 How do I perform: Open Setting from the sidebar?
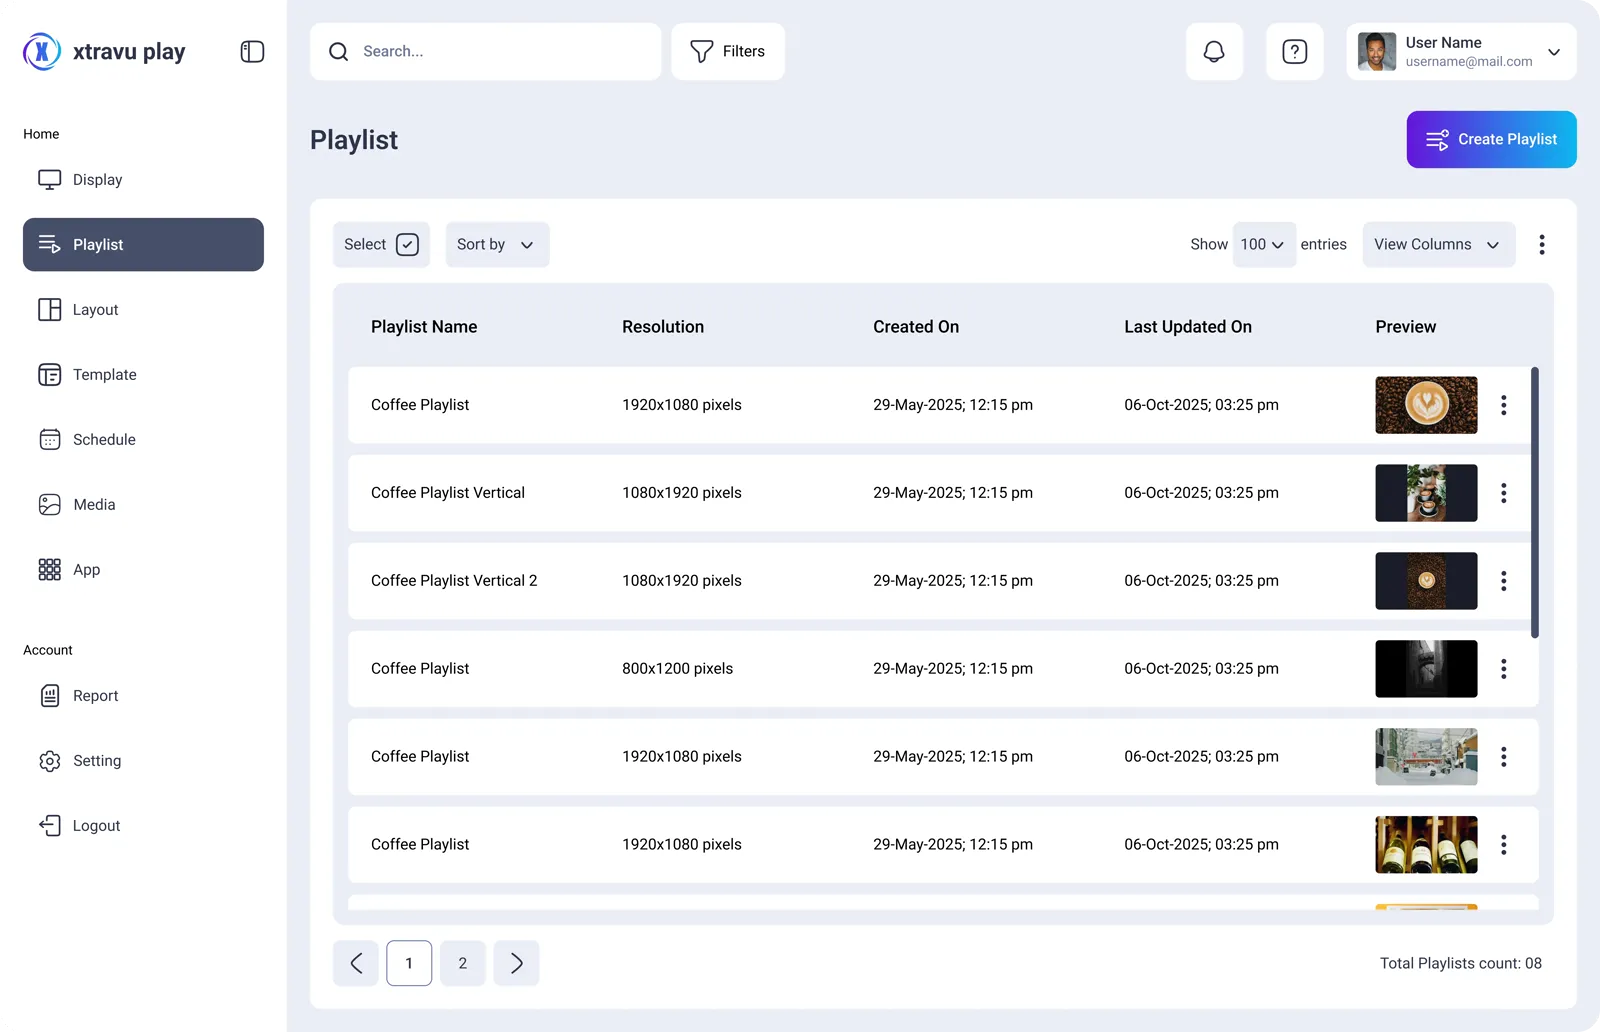click(143, 761)
